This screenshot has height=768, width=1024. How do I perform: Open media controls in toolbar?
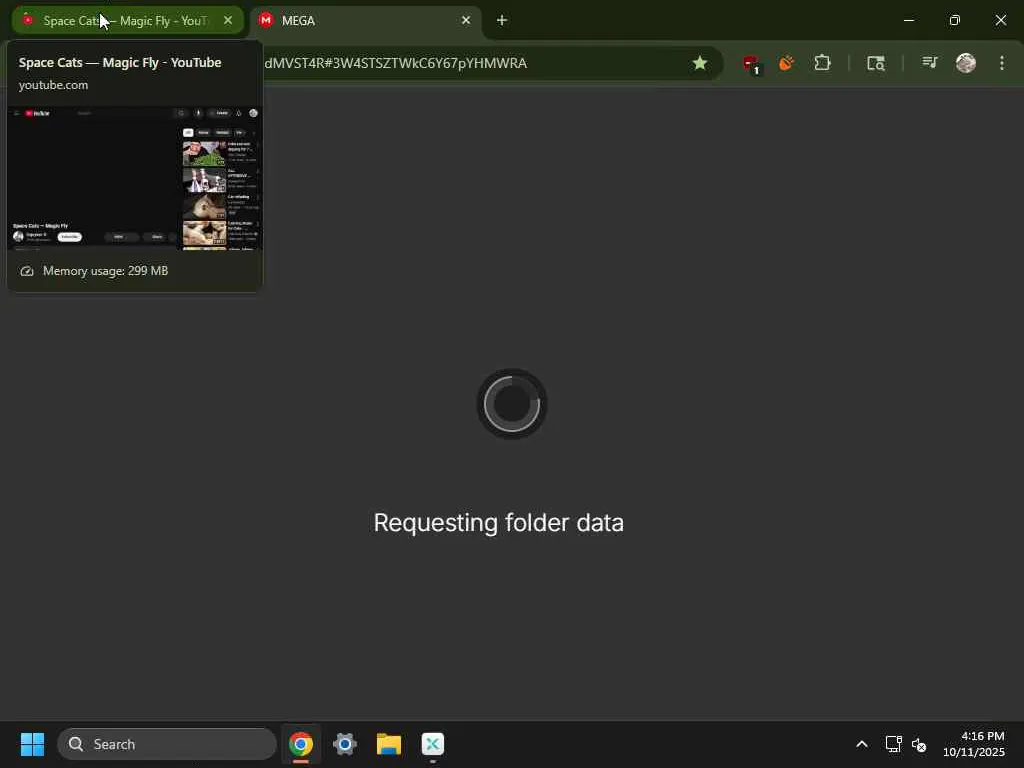929,63
